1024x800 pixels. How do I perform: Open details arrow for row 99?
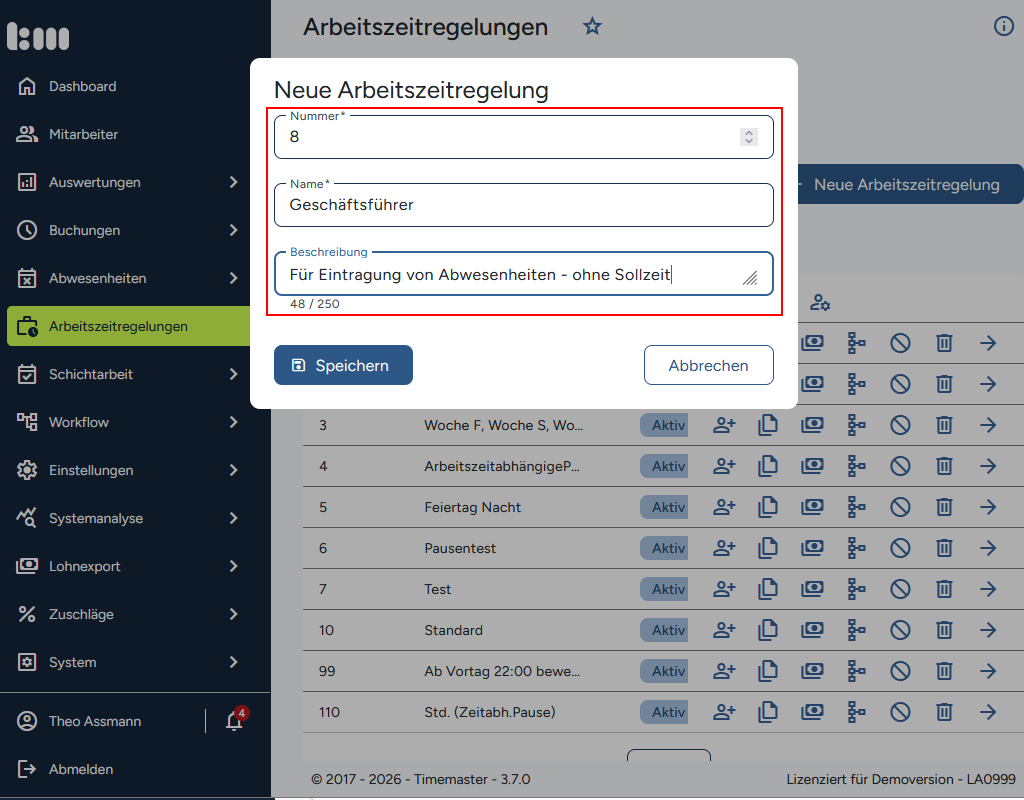point(988,671)
